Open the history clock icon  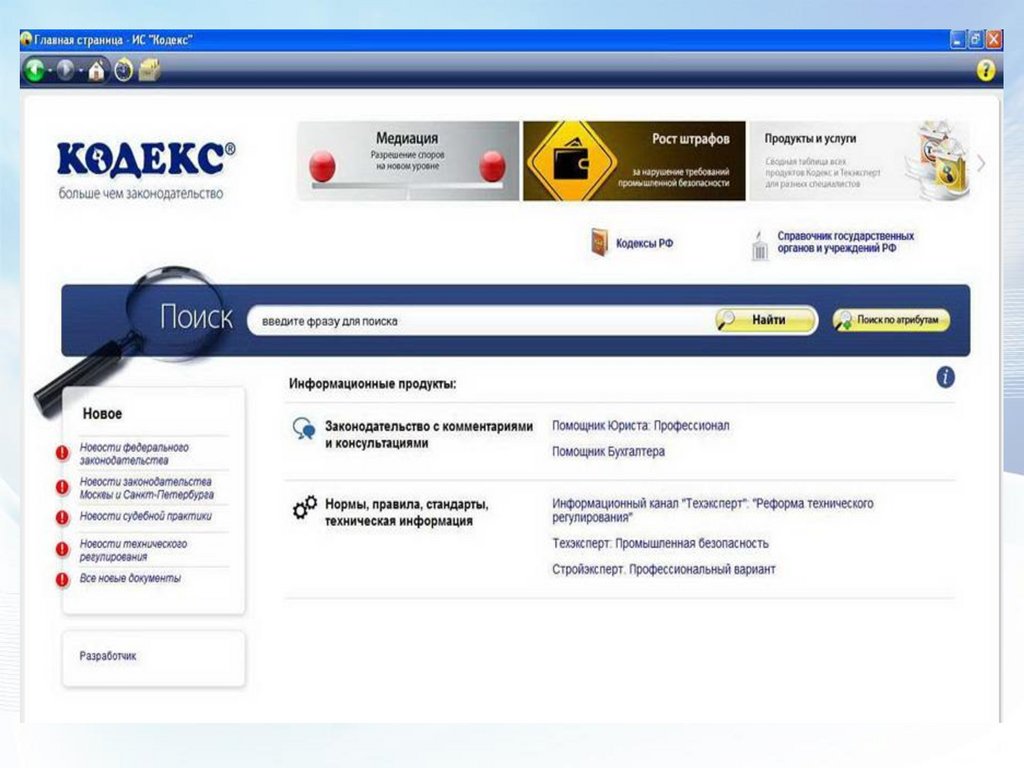[x=123, y=70]
